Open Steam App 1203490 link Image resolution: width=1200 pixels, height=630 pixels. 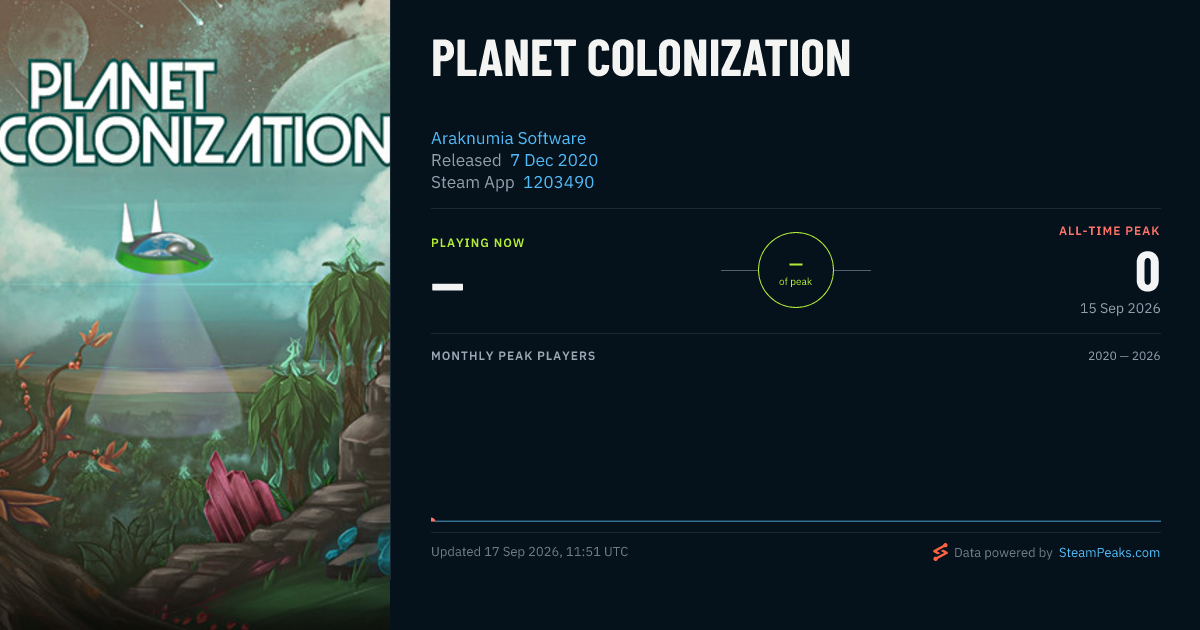(x=558, y=182)
